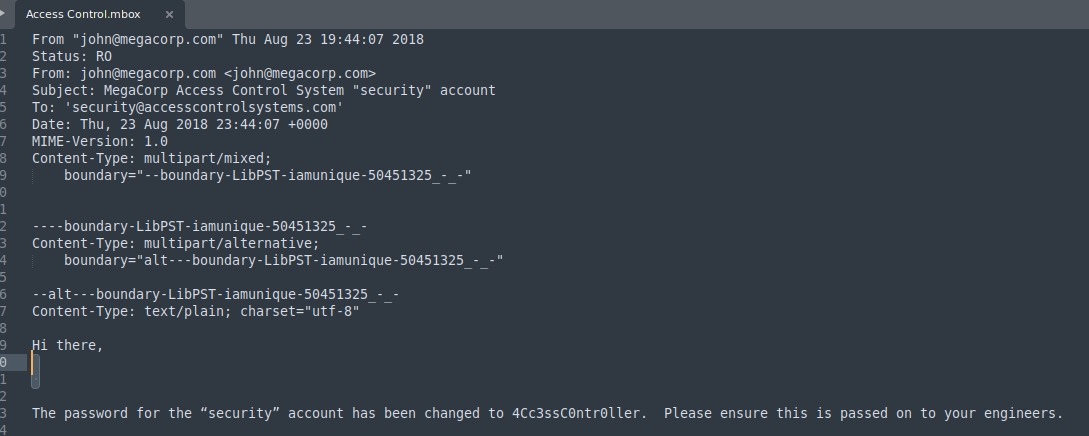Click the tab scroll arrow left of the tab
1089x436 pixels.
click(x=6, y=14)
